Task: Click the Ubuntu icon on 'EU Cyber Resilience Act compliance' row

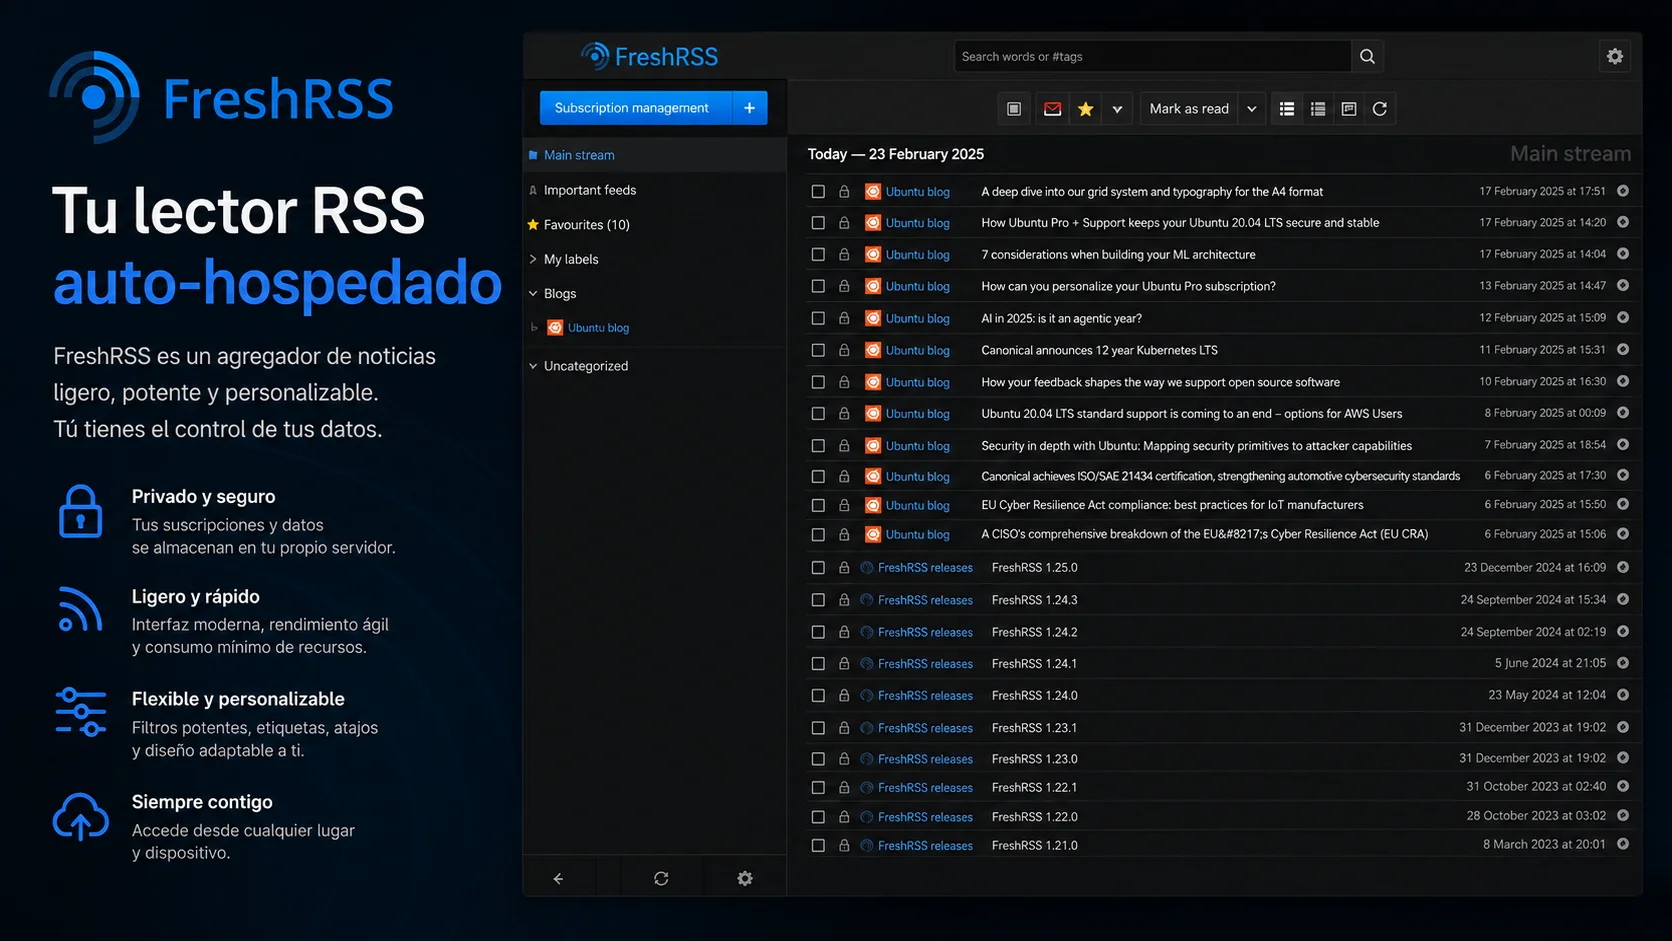Action: pos(873,505)
